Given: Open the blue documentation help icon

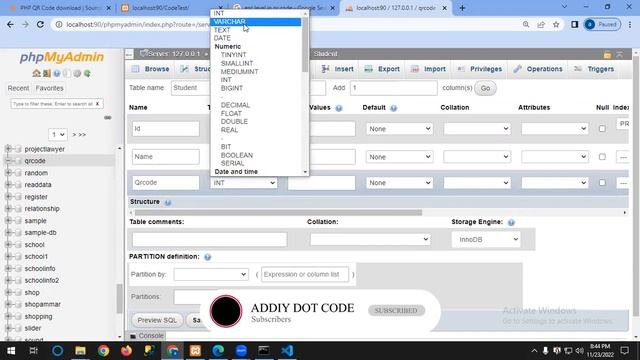Looking at the screenshot, I should 57,73.
